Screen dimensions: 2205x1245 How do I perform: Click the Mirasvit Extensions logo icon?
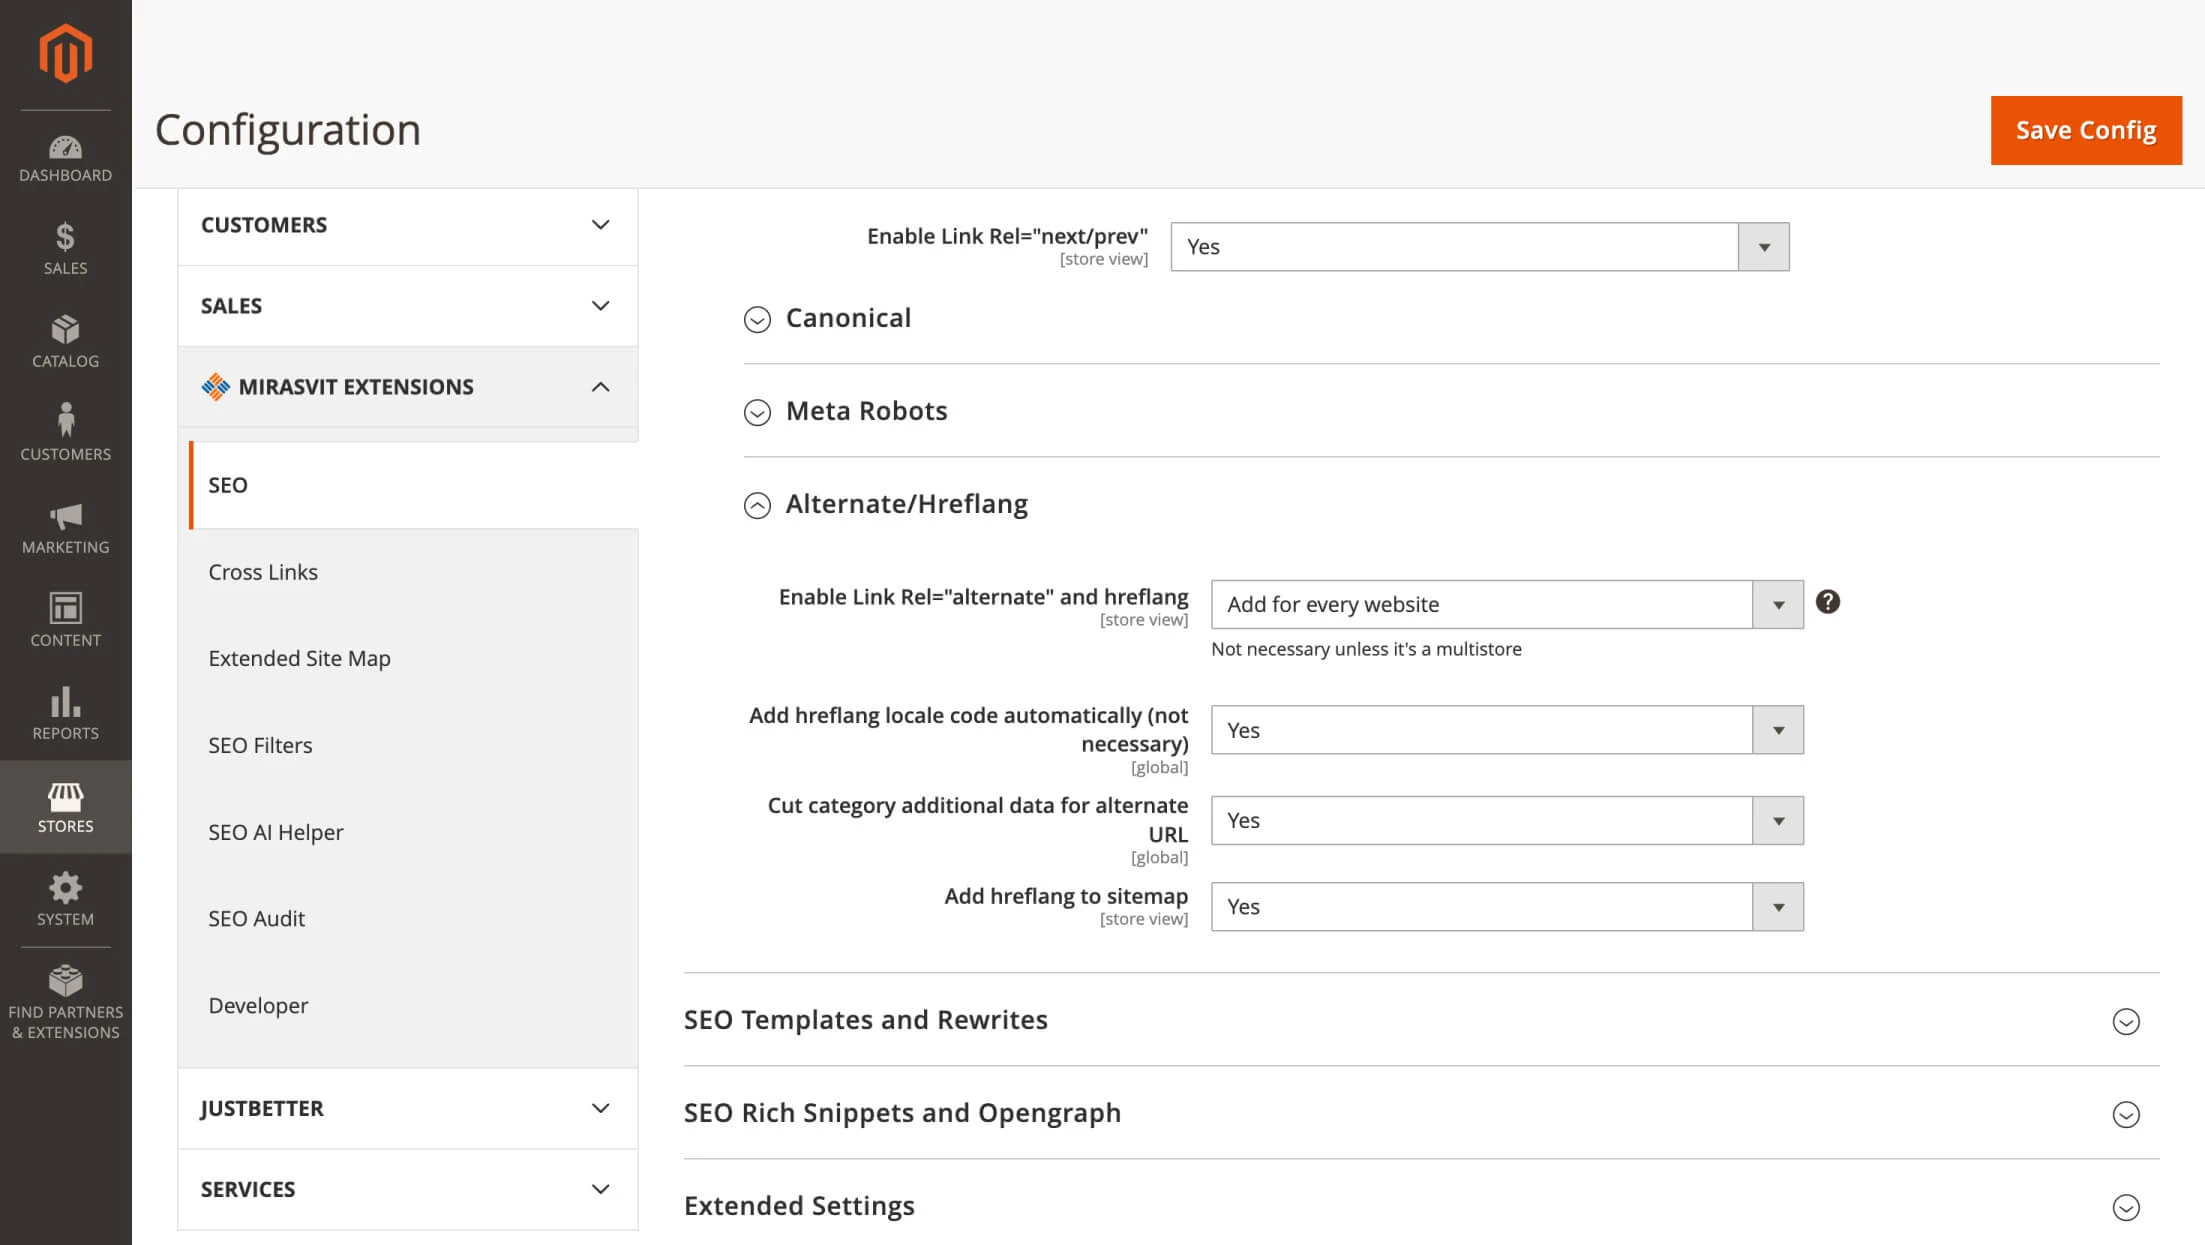216,387
